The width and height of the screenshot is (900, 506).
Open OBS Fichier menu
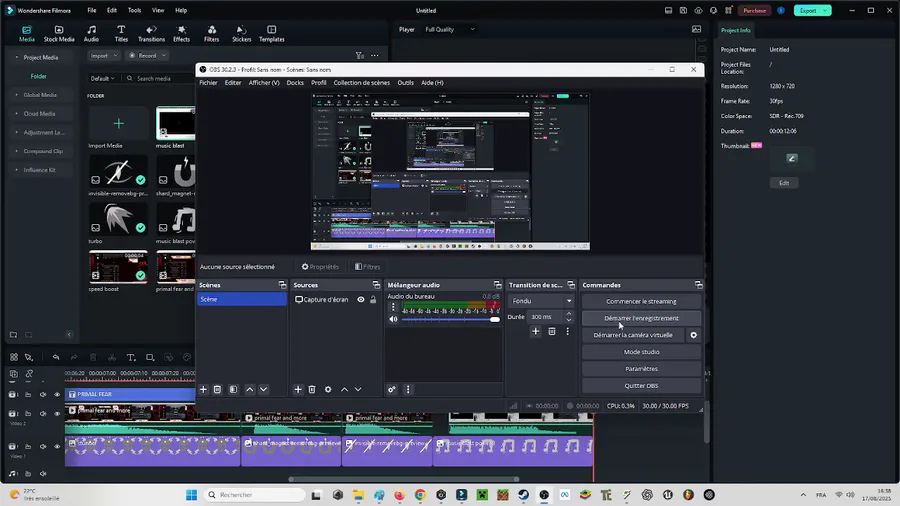pyautogui.click(x=208, y=83)
